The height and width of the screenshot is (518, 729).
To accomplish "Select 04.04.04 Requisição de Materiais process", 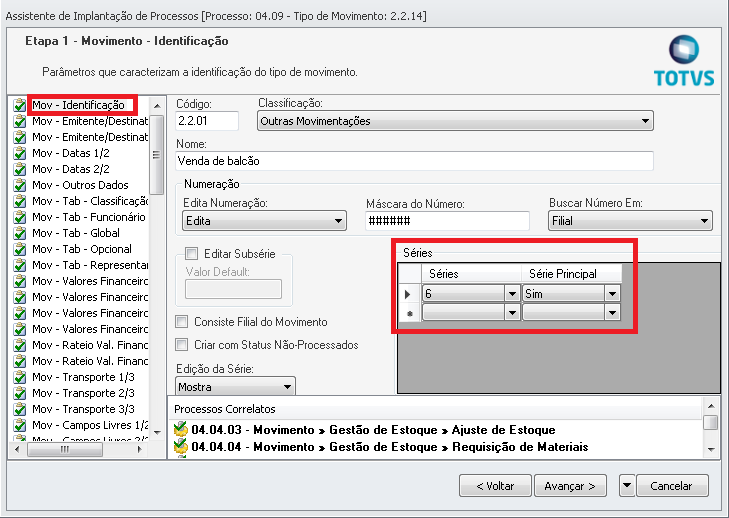I will tap(390, 446).
